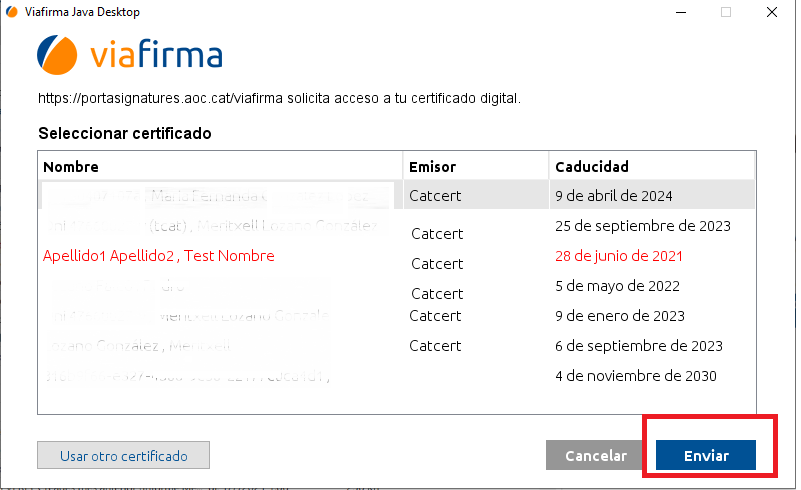
Task: Select the Apellido1 Apellido2, Test Nombre certificate
Action: 158,256
